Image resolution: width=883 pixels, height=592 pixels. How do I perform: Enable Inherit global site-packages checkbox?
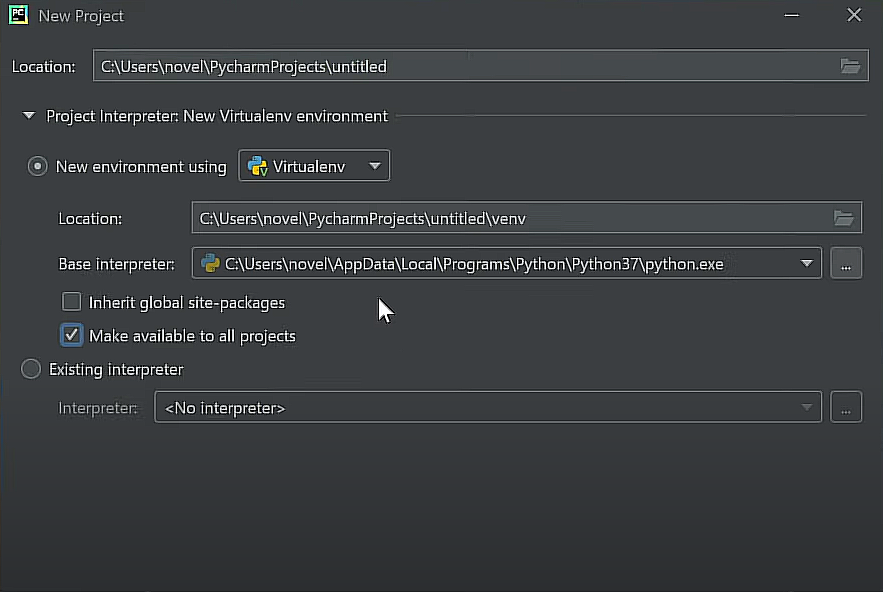click(x=72, y=302)
